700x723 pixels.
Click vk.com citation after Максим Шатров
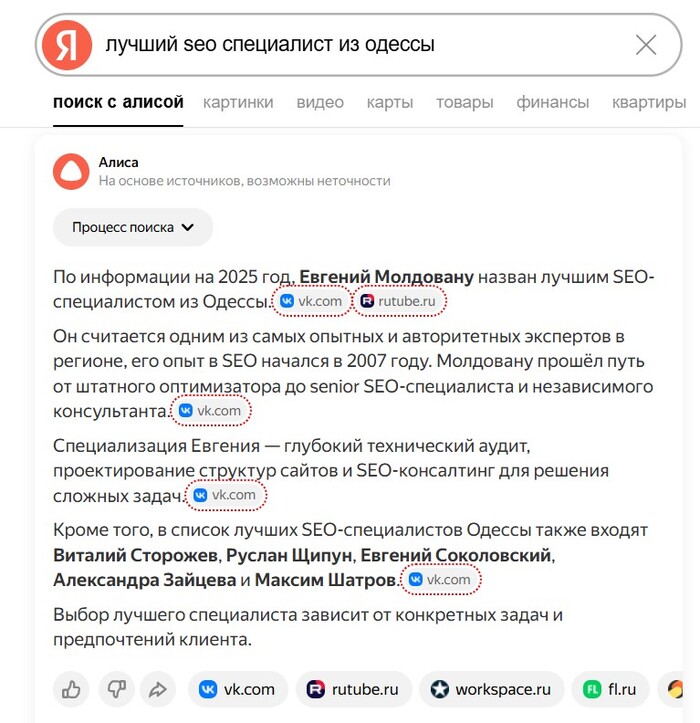(x=440, y=579)
